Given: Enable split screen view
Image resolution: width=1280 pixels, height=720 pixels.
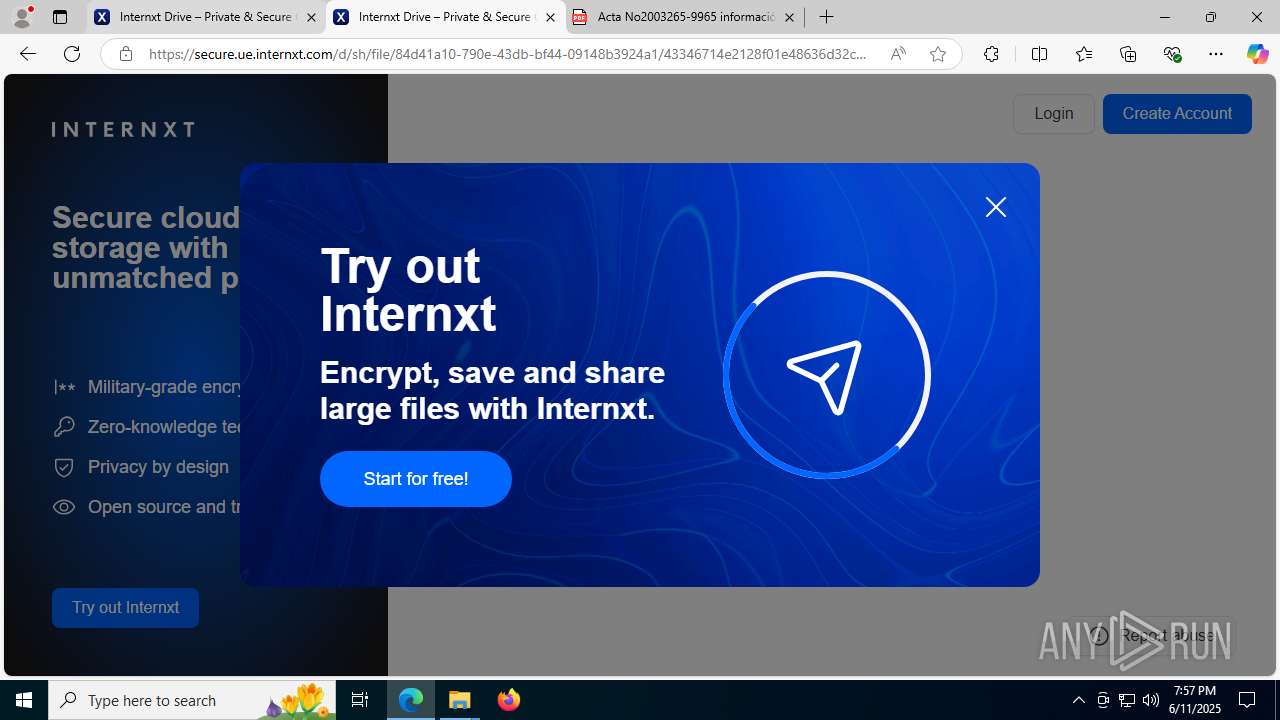Looking at the screenshot, I should (1039, 54).
